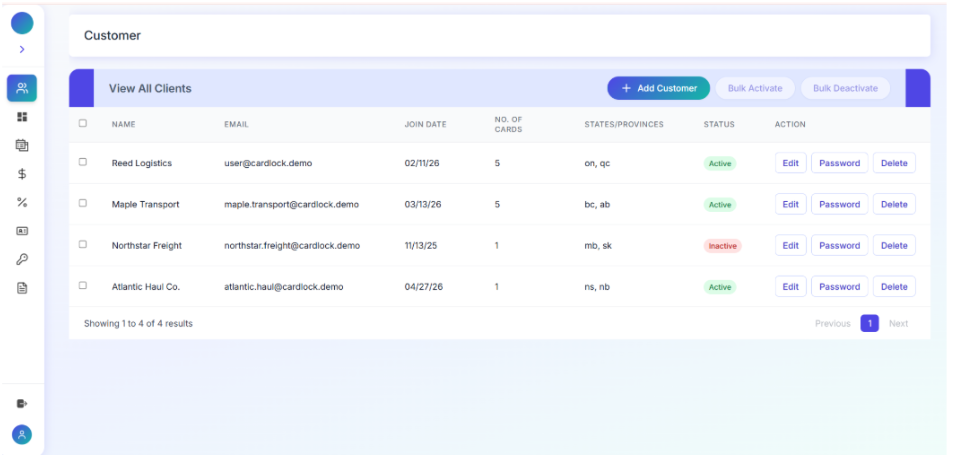Go to the Previous page
954x459 pixels.
(832, 324)
